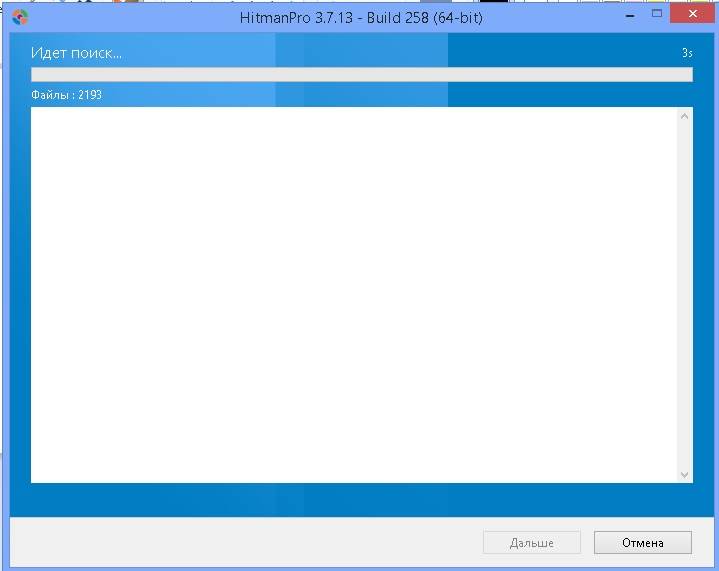719x571 pixels.
Task: Click the Идет поиск... status text
Action: click(76, 53)
